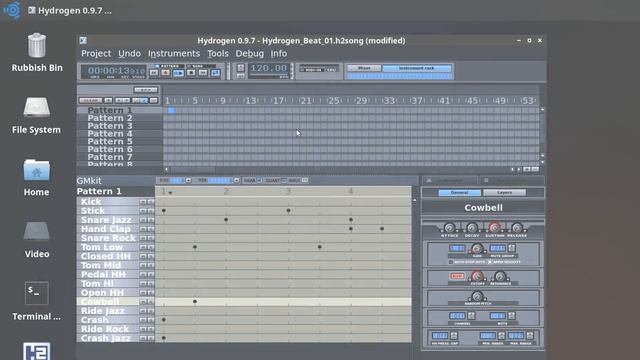Select the Stick instrument row
This screenshot has width=640, height=360.
coord(107,211)
